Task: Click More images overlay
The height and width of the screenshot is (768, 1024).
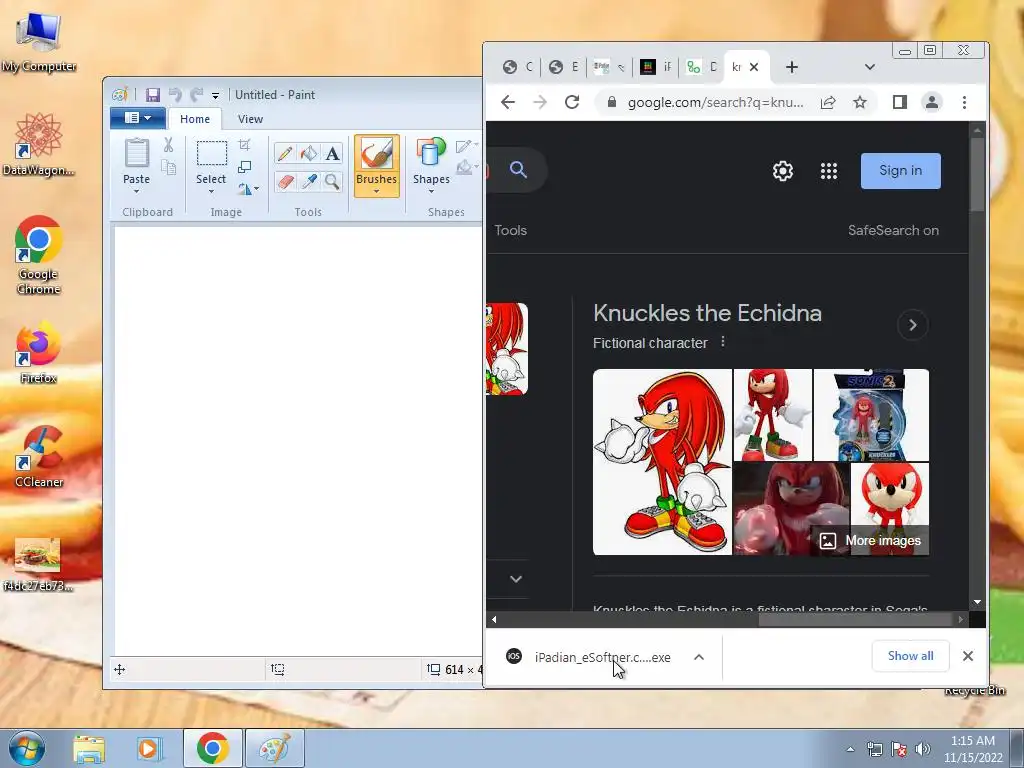Action: pyautogui.click(x=870, y=541)
